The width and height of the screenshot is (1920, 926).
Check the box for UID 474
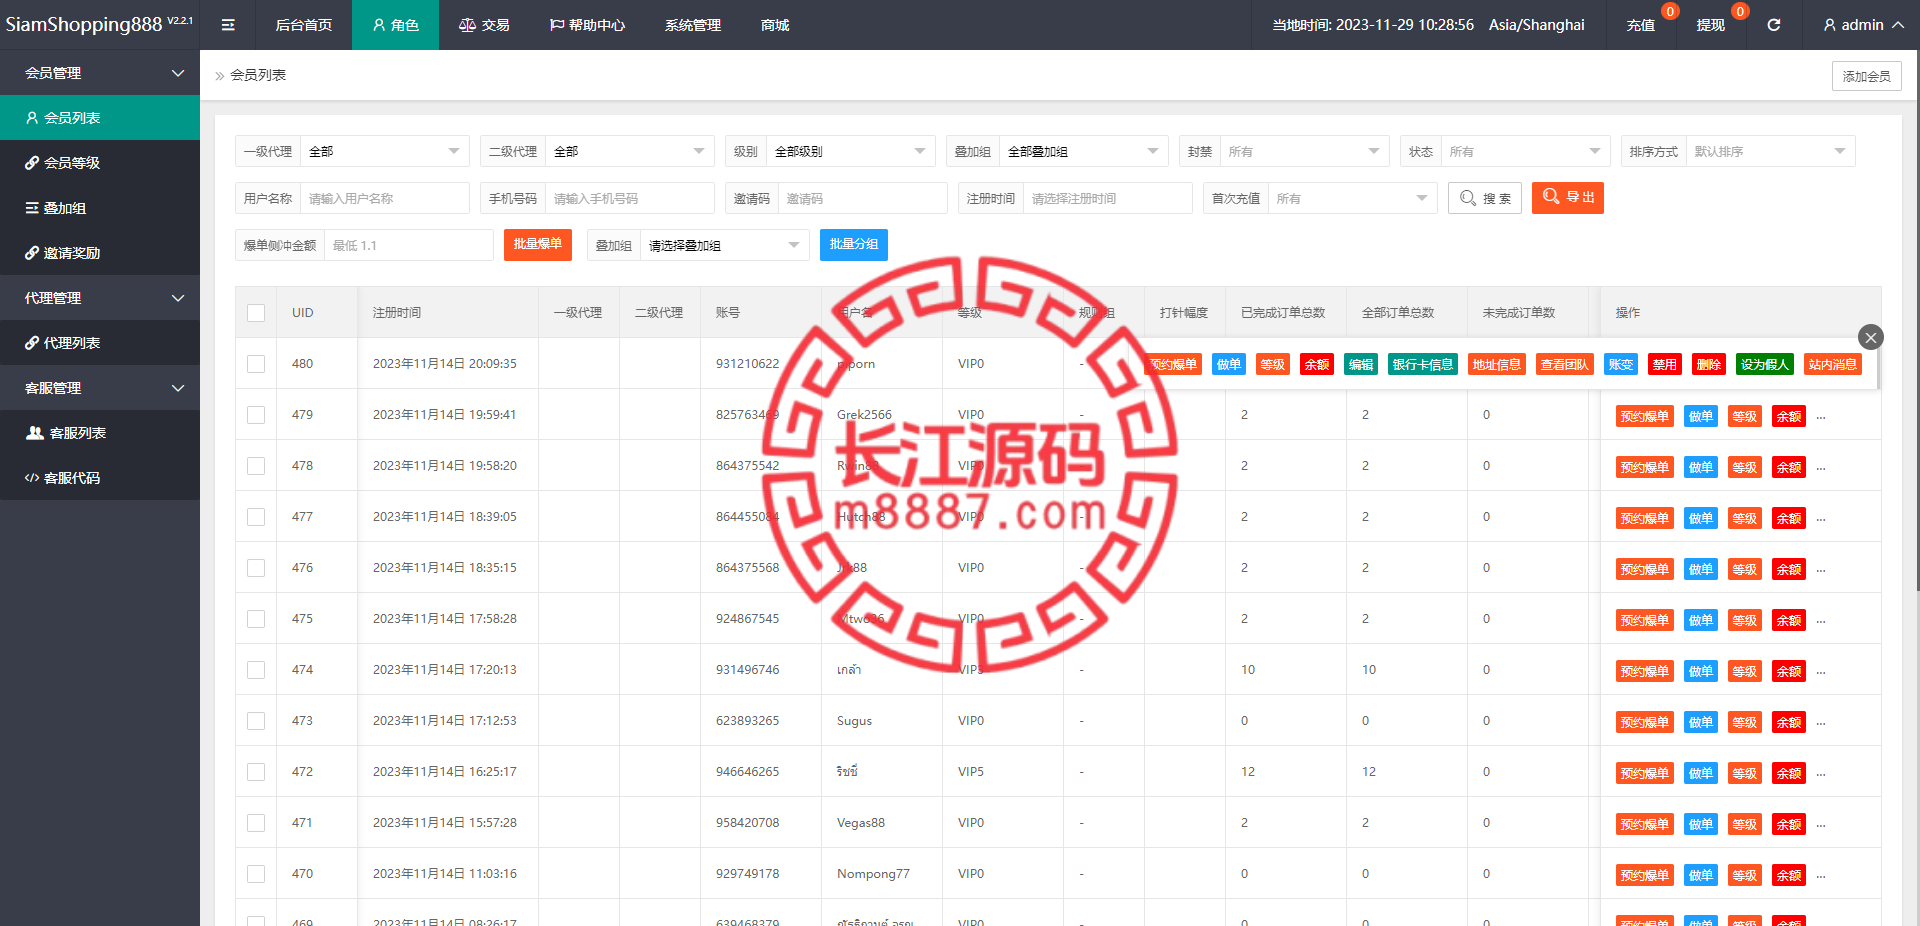(x=256, y=670)
